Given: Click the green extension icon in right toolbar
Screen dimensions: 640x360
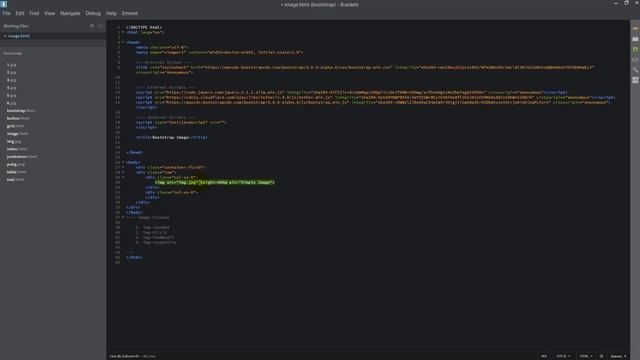Looking at the screenshot, I should tap(635, 49).
